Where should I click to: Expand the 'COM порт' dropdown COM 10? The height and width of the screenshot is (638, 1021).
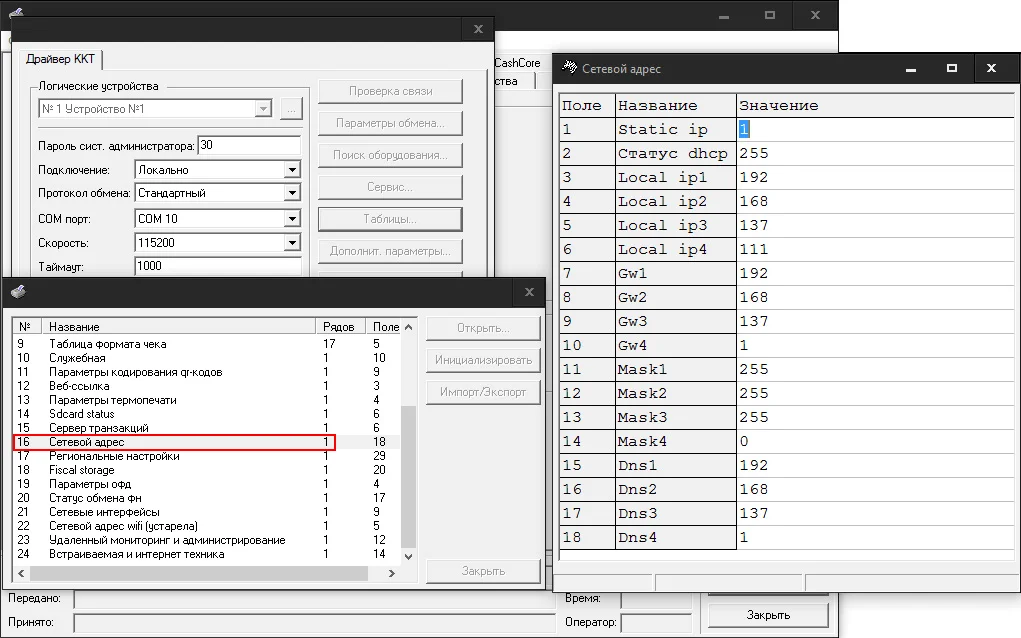click(292, 219)
